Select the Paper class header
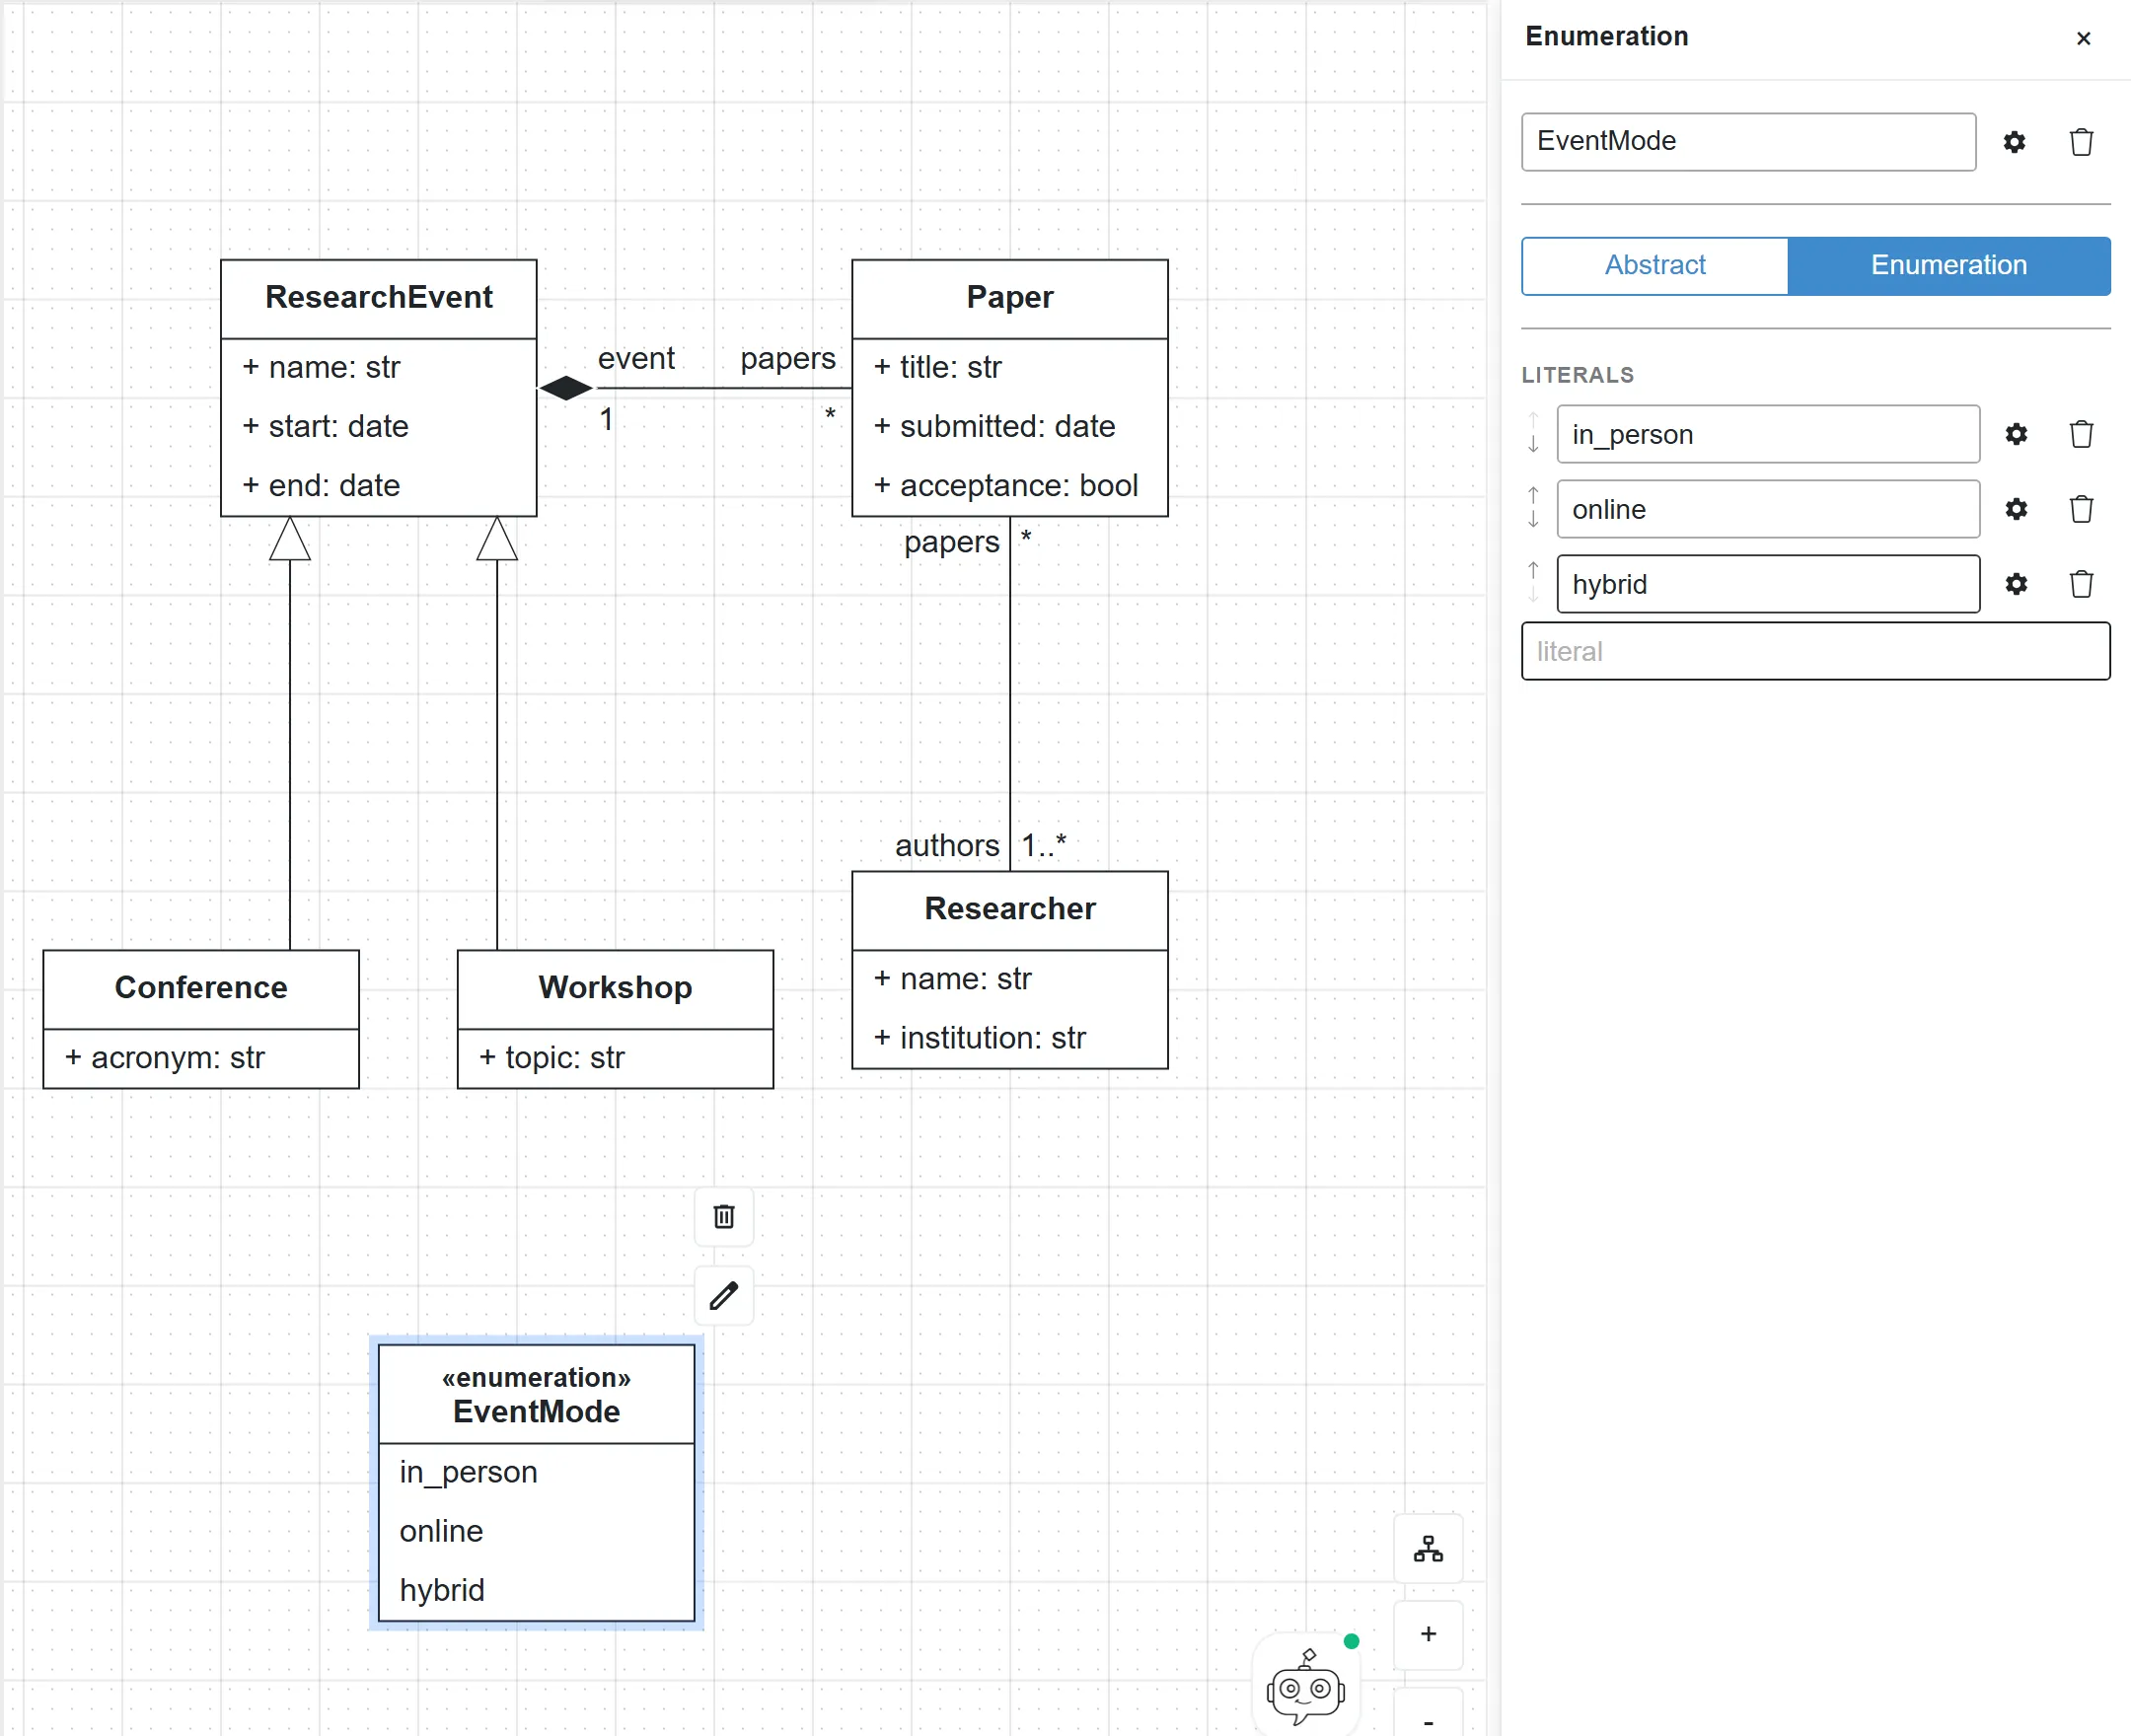2131x1736 pixels. [x=1009, y=298]
